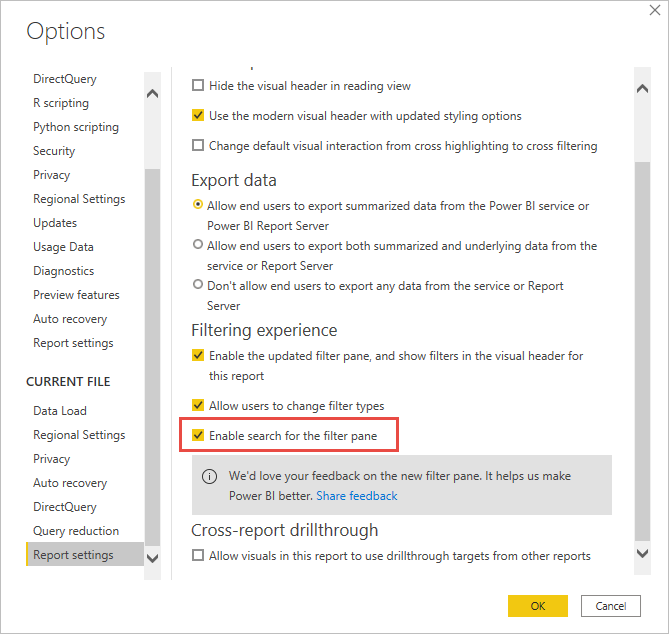This screenshot has height=634, width=669.
Task: Open Python scripting settings
Action: (x=76, y=127)
